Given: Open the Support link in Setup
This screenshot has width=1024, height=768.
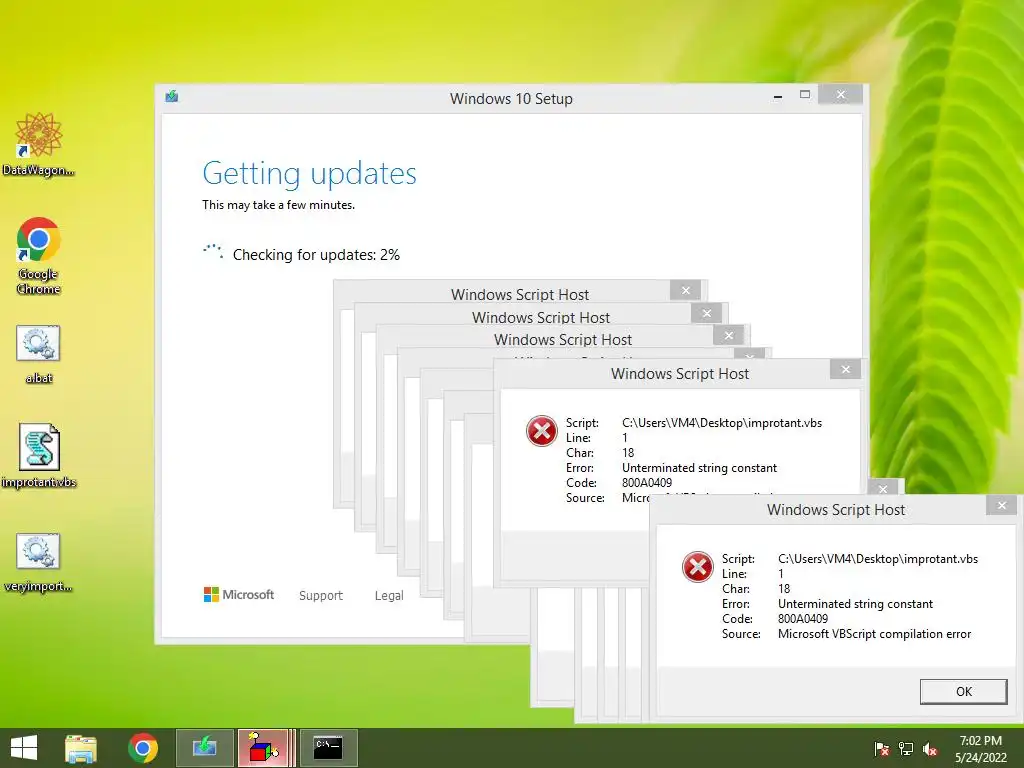Looking at the screenshot, I should pos(321,596).
